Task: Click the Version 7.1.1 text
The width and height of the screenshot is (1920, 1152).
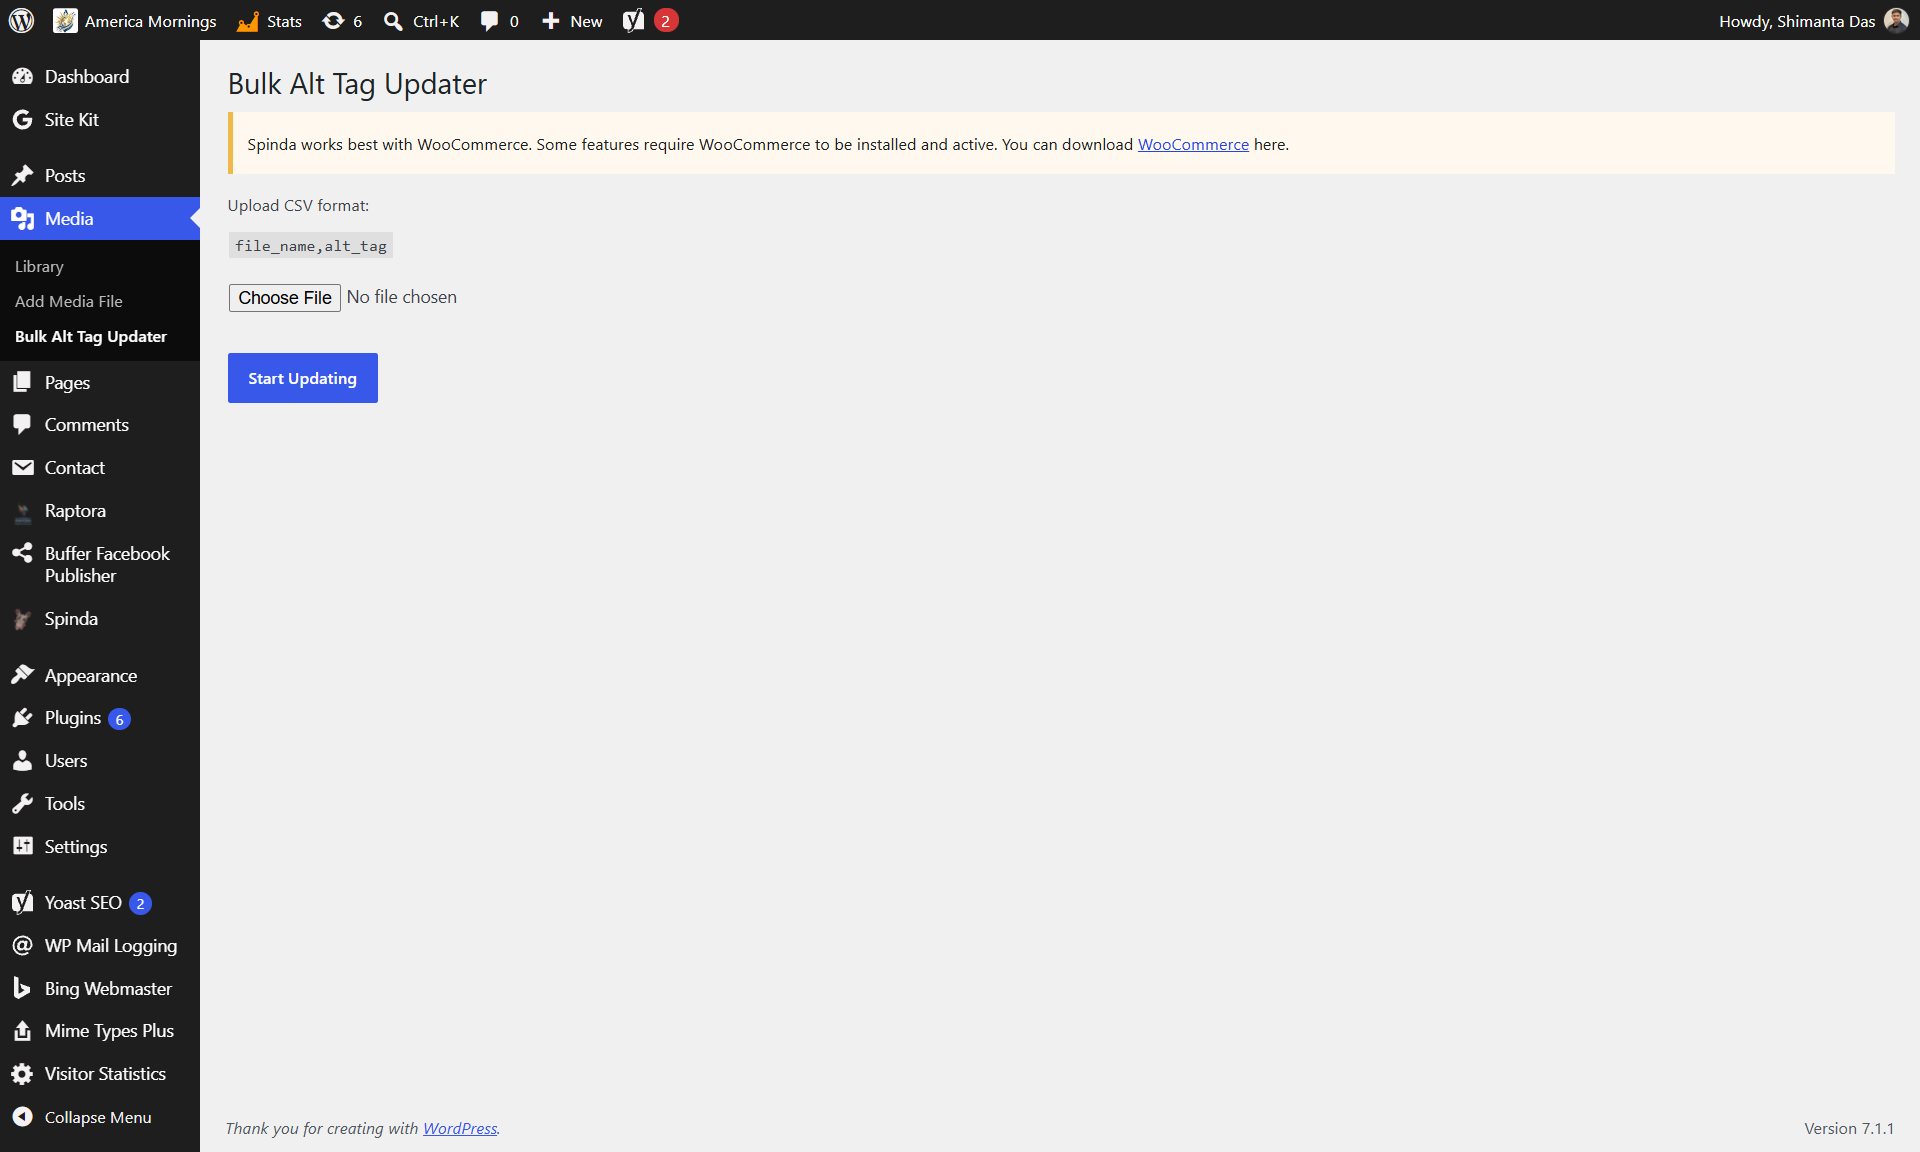Action: 1849,1128
